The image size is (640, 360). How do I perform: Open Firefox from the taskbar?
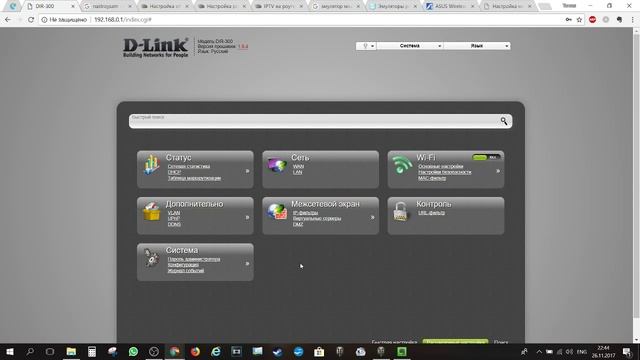click(195, 351)
